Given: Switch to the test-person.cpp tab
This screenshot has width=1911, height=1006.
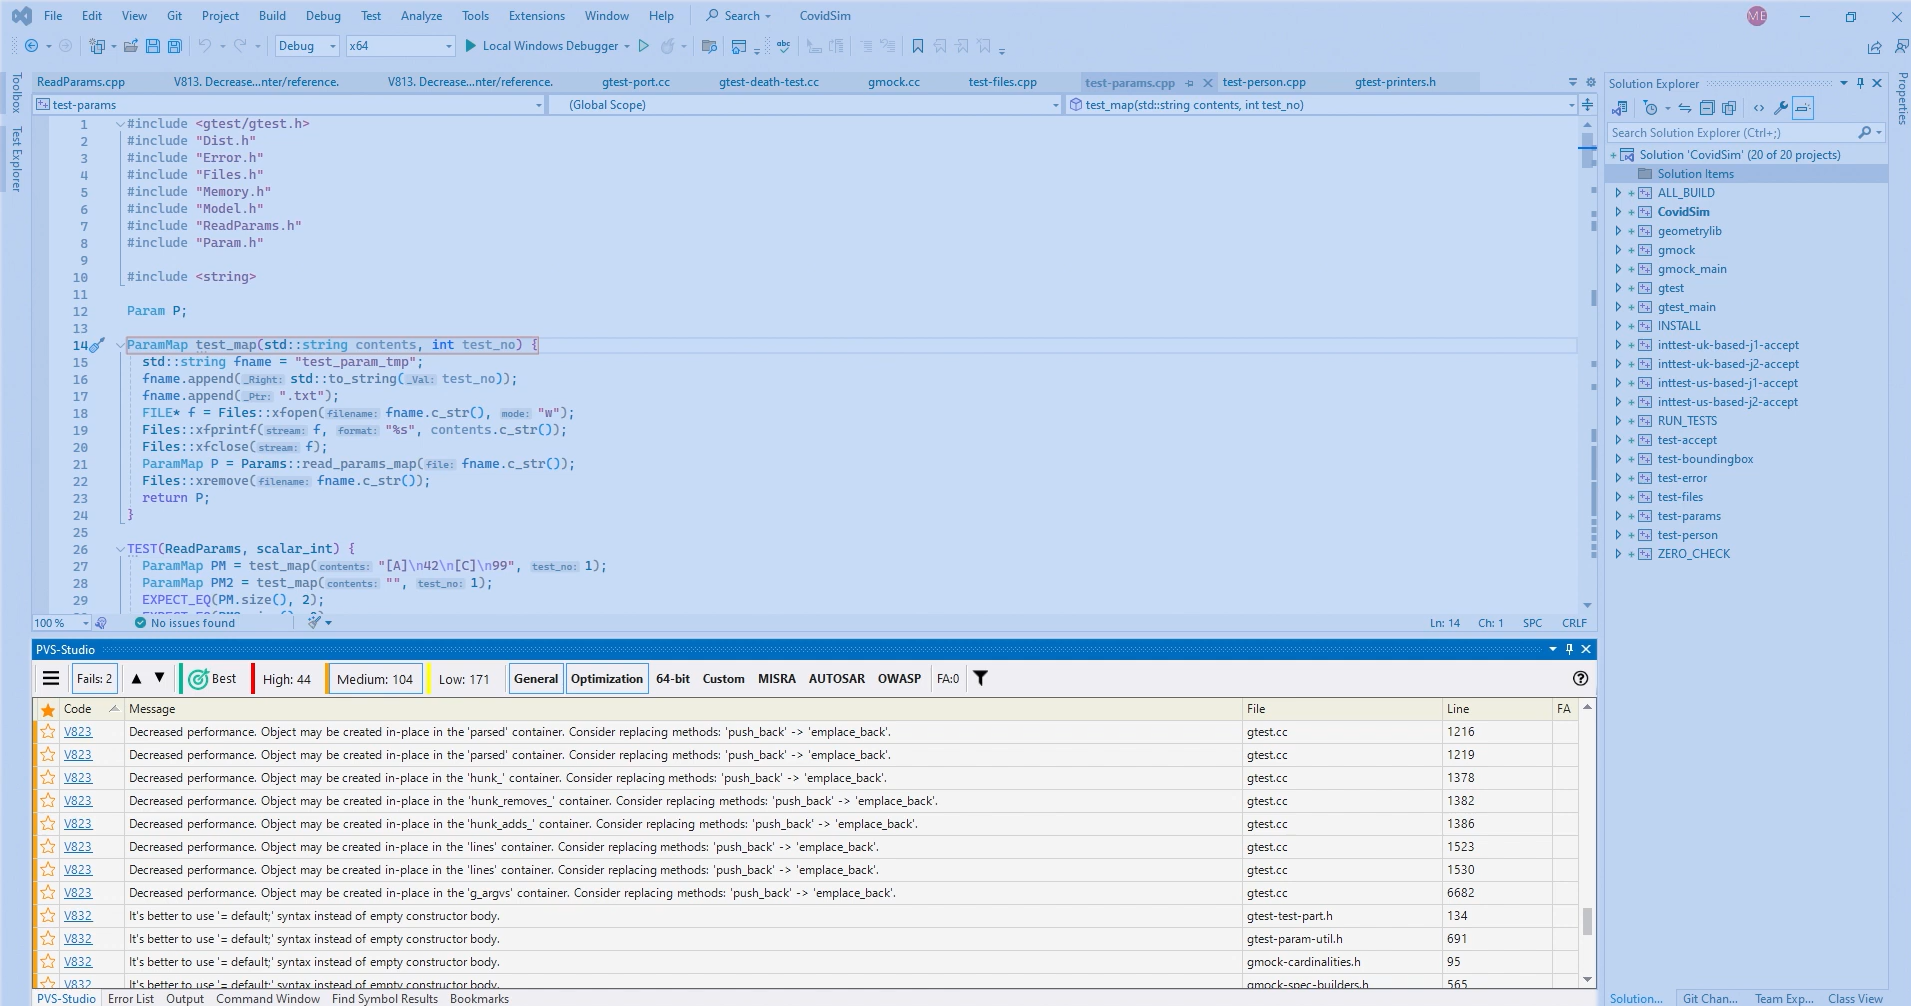Looking at the screenshot, I should coord(1263,82).
